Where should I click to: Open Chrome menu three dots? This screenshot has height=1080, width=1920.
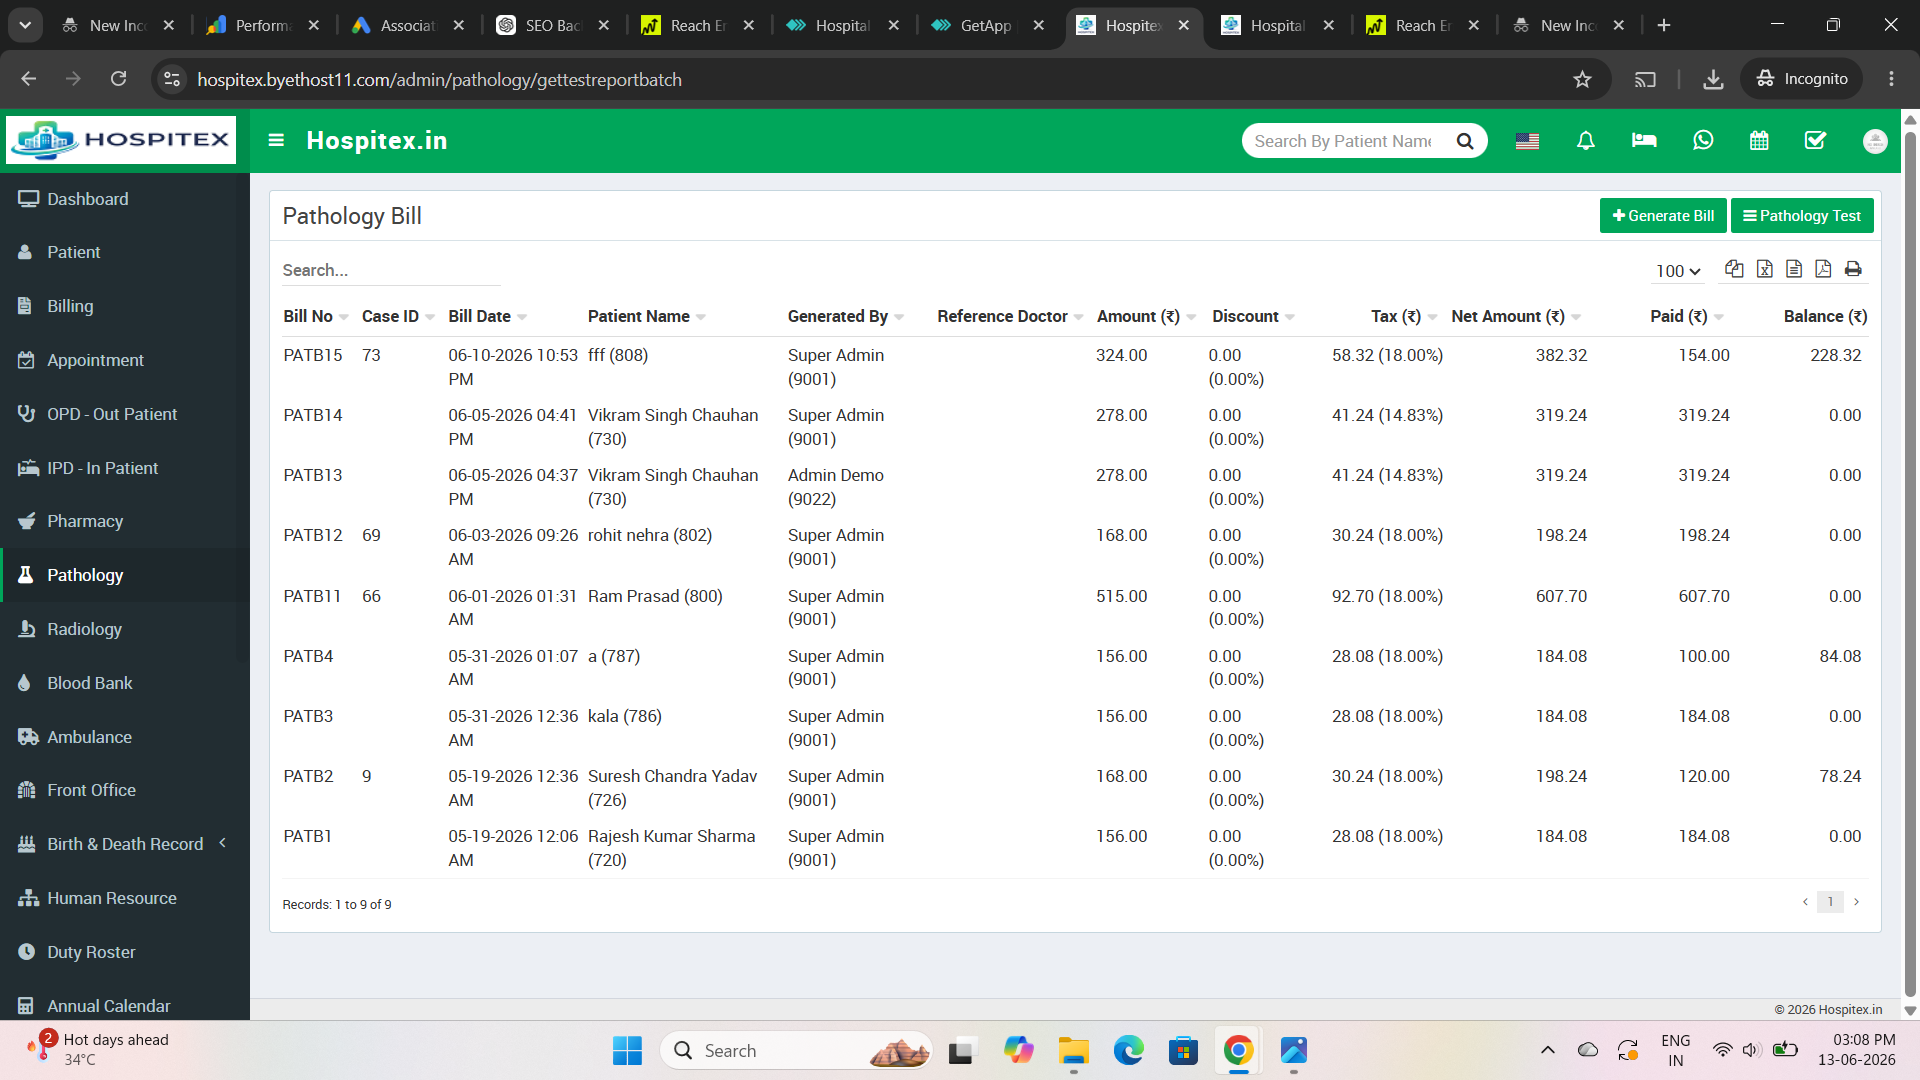click(1891, 79)
